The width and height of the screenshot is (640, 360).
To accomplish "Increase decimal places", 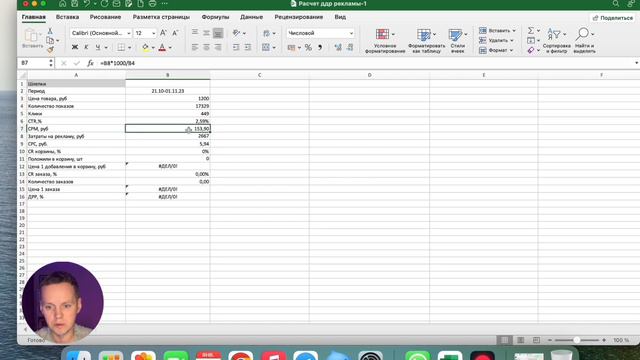I will pos(338,48).
